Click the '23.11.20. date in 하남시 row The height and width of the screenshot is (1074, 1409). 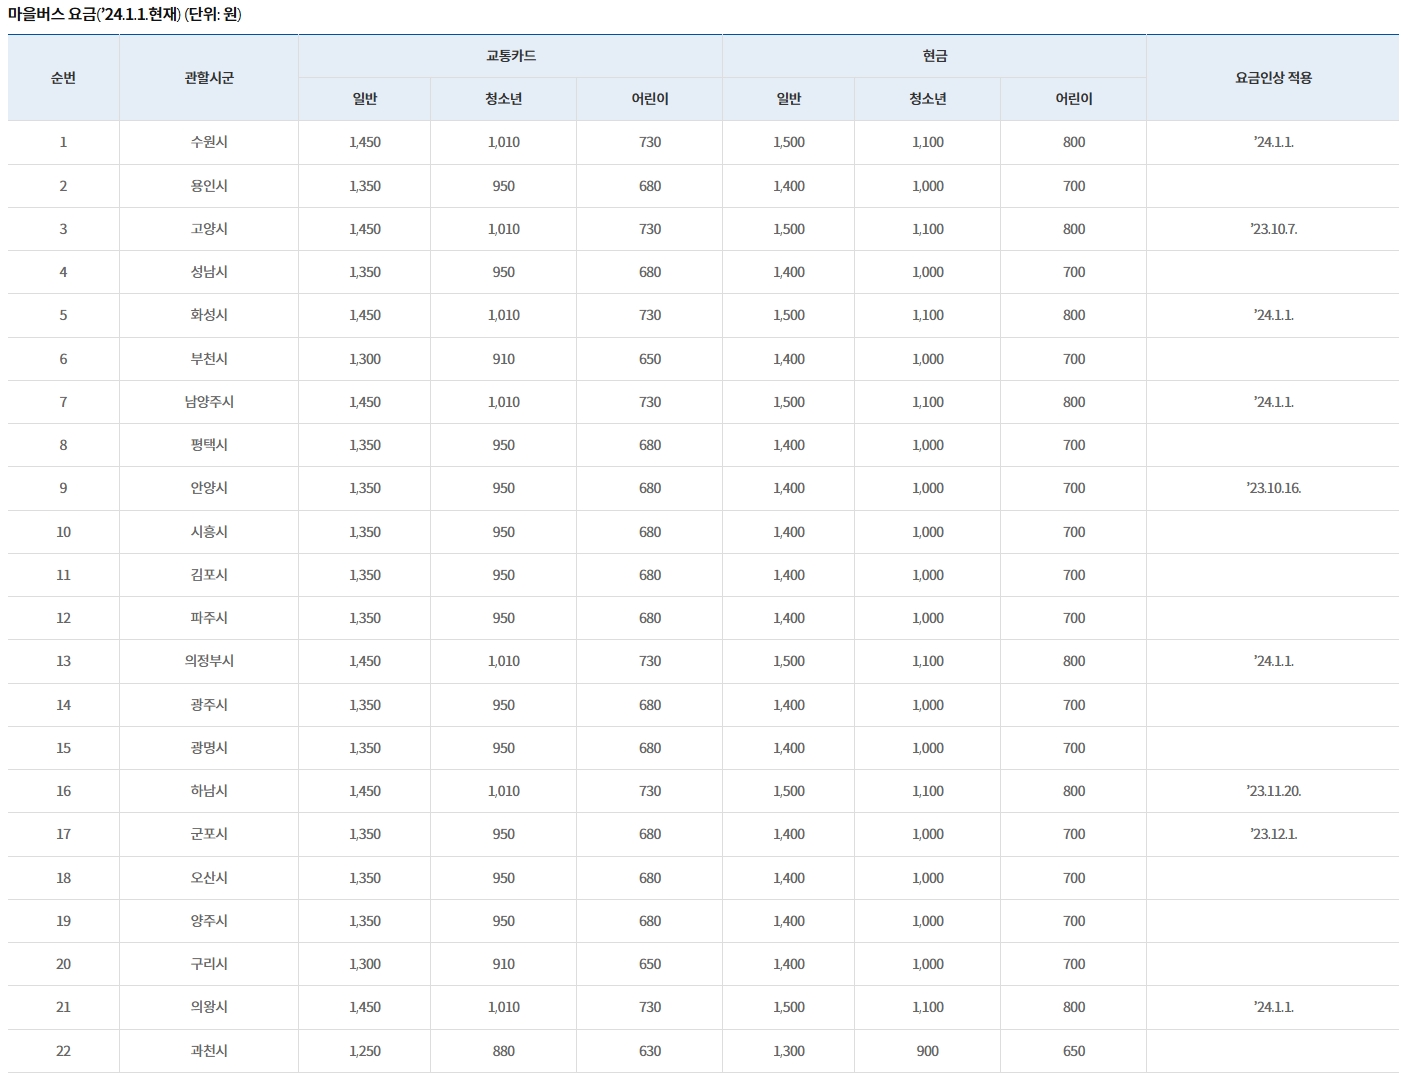point(1273,791)
